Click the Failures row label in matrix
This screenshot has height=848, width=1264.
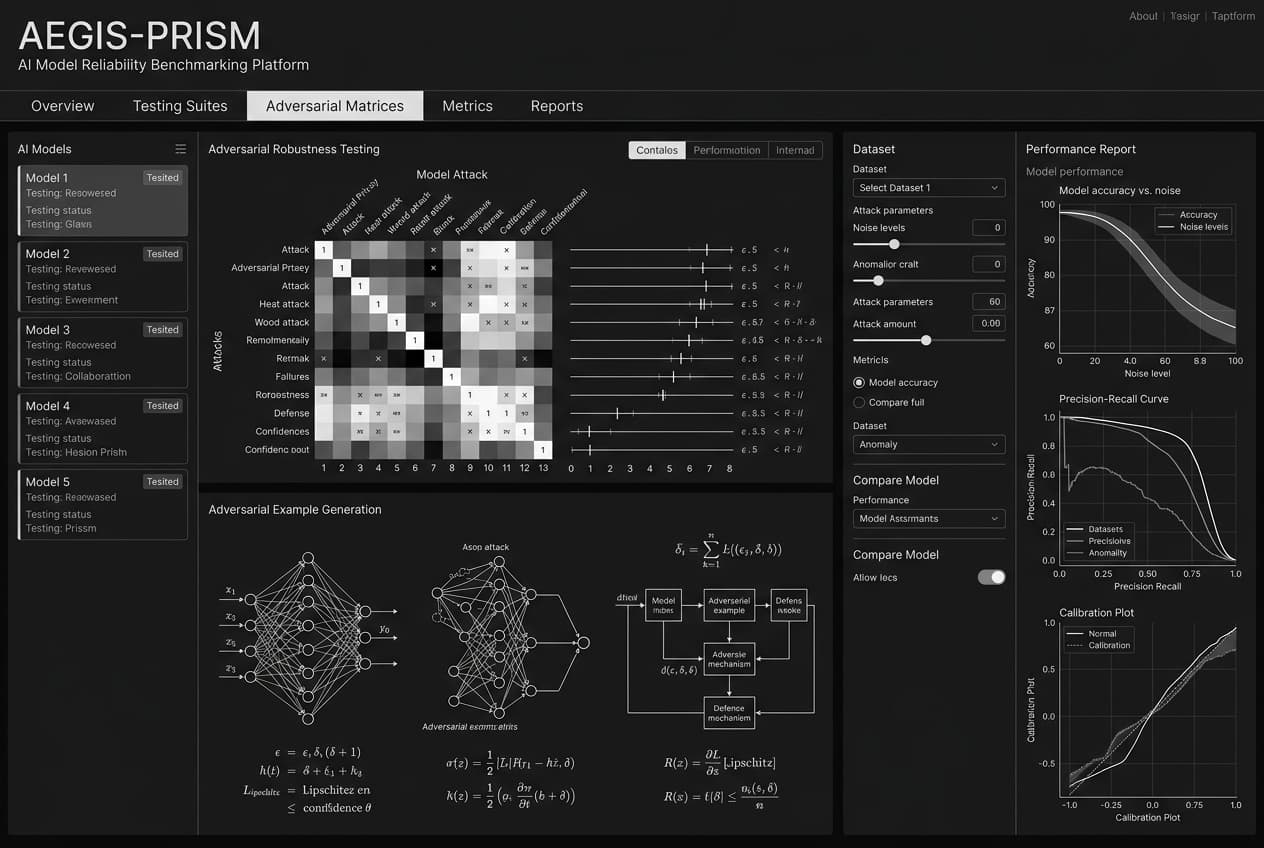point(292,377)
